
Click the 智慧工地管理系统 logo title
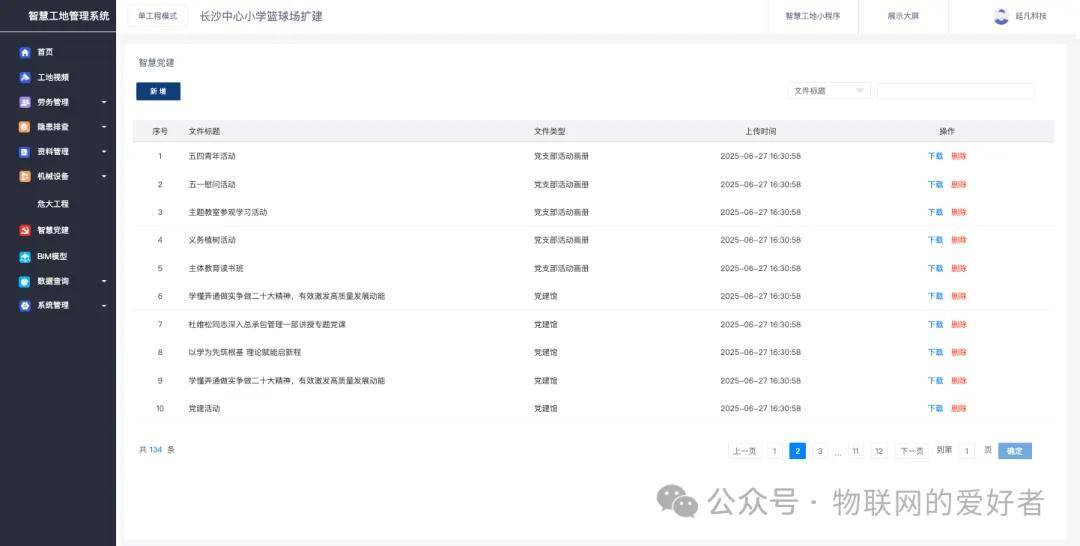[68, 16]
